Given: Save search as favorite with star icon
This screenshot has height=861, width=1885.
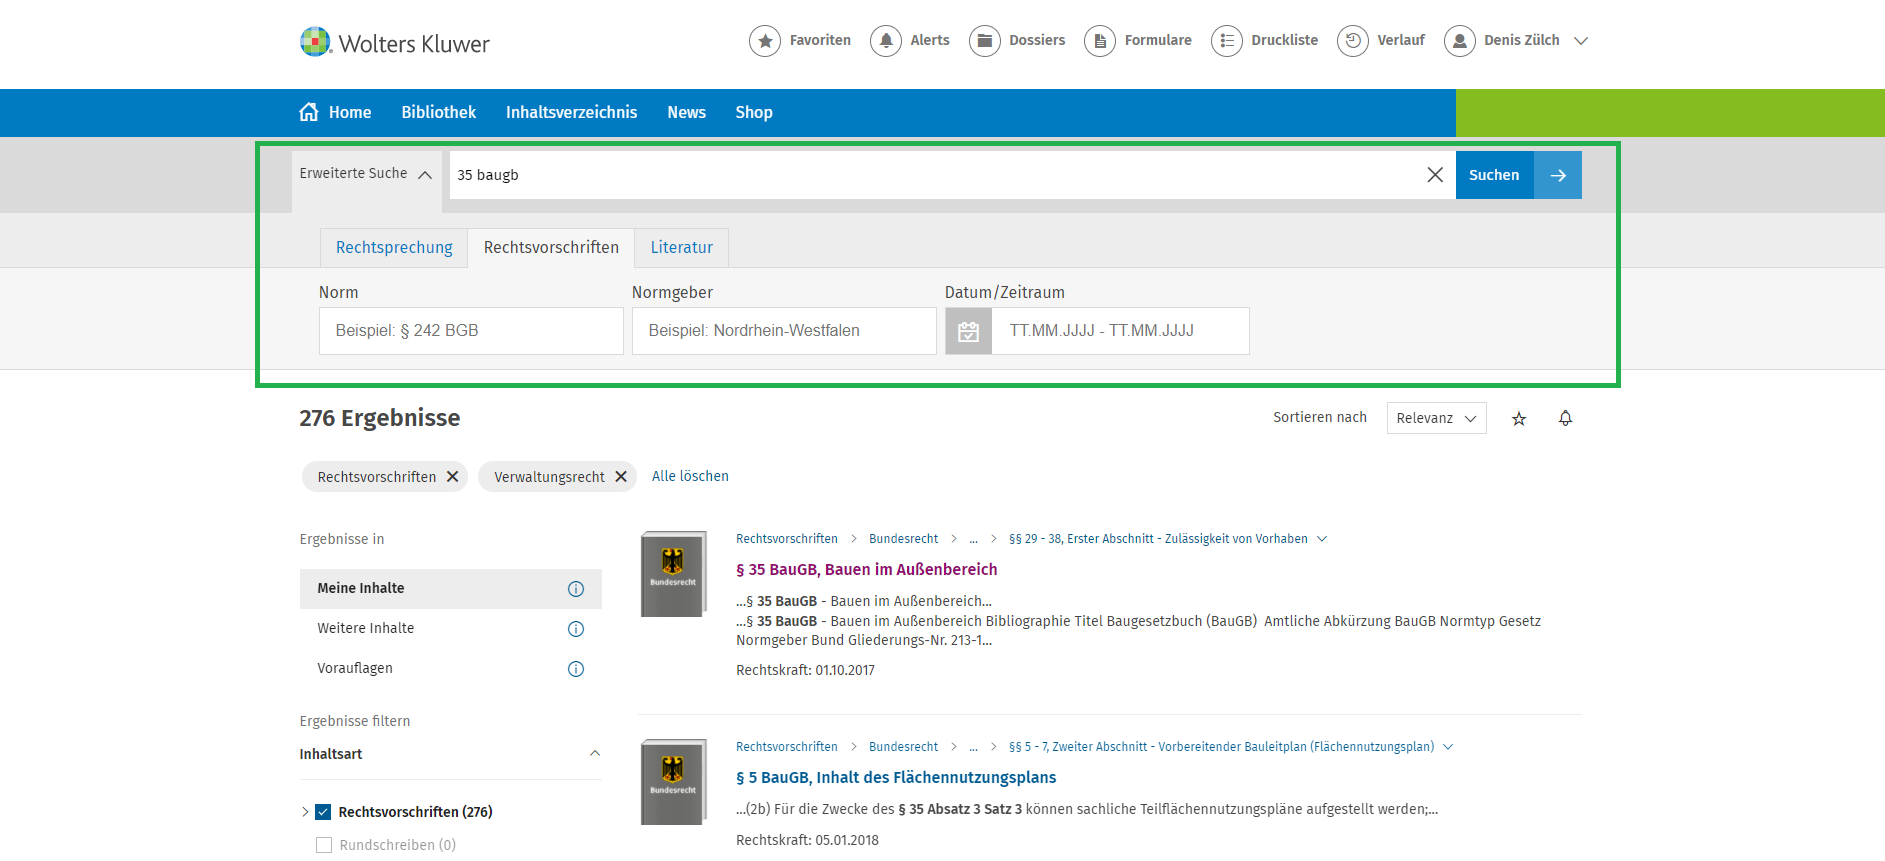Looking at the screenshot, I should click(x=1519, y=419).
